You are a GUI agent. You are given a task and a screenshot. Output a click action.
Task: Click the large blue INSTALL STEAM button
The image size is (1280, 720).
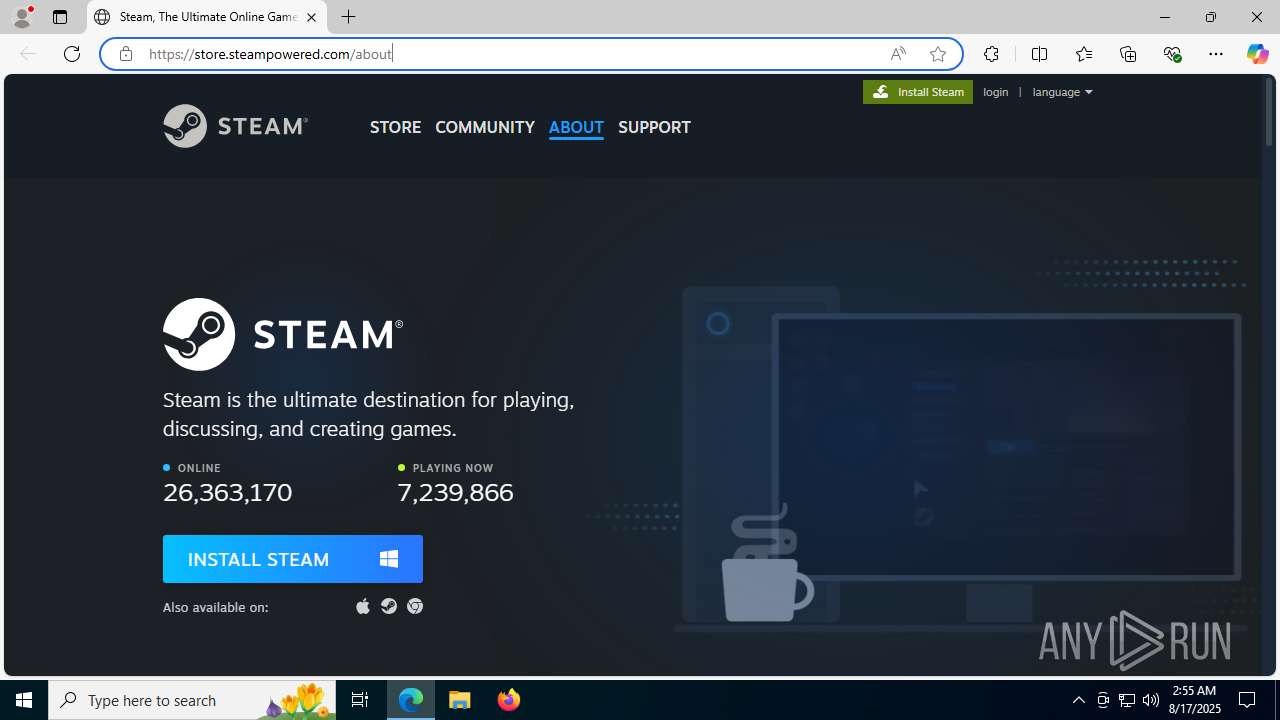tap(293, 559)
